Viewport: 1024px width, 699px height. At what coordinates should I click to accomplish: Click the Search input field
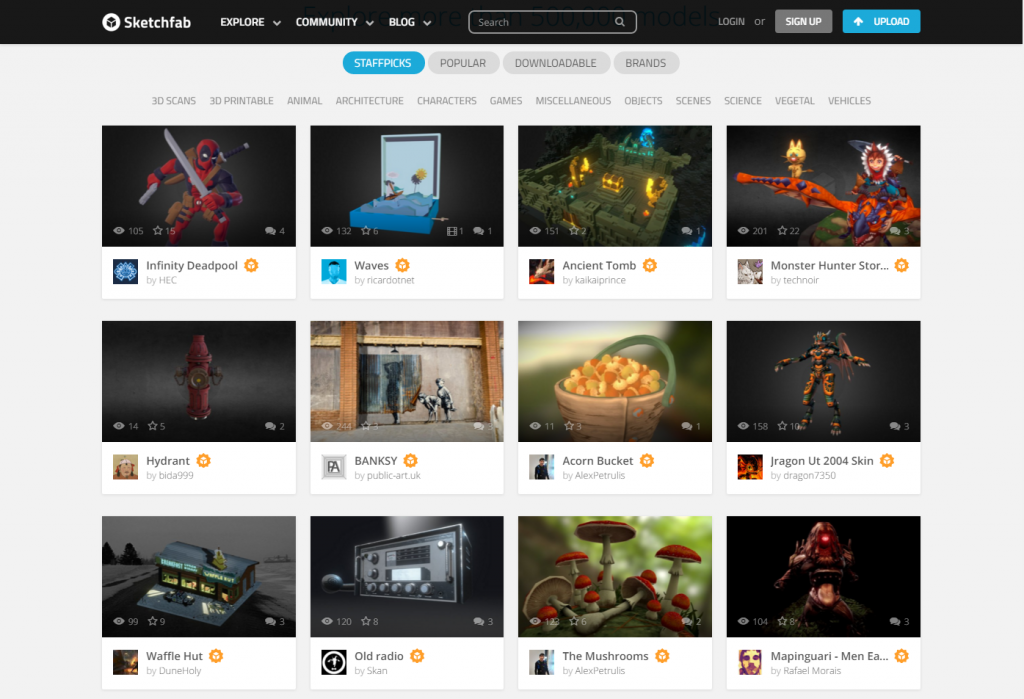552,22
